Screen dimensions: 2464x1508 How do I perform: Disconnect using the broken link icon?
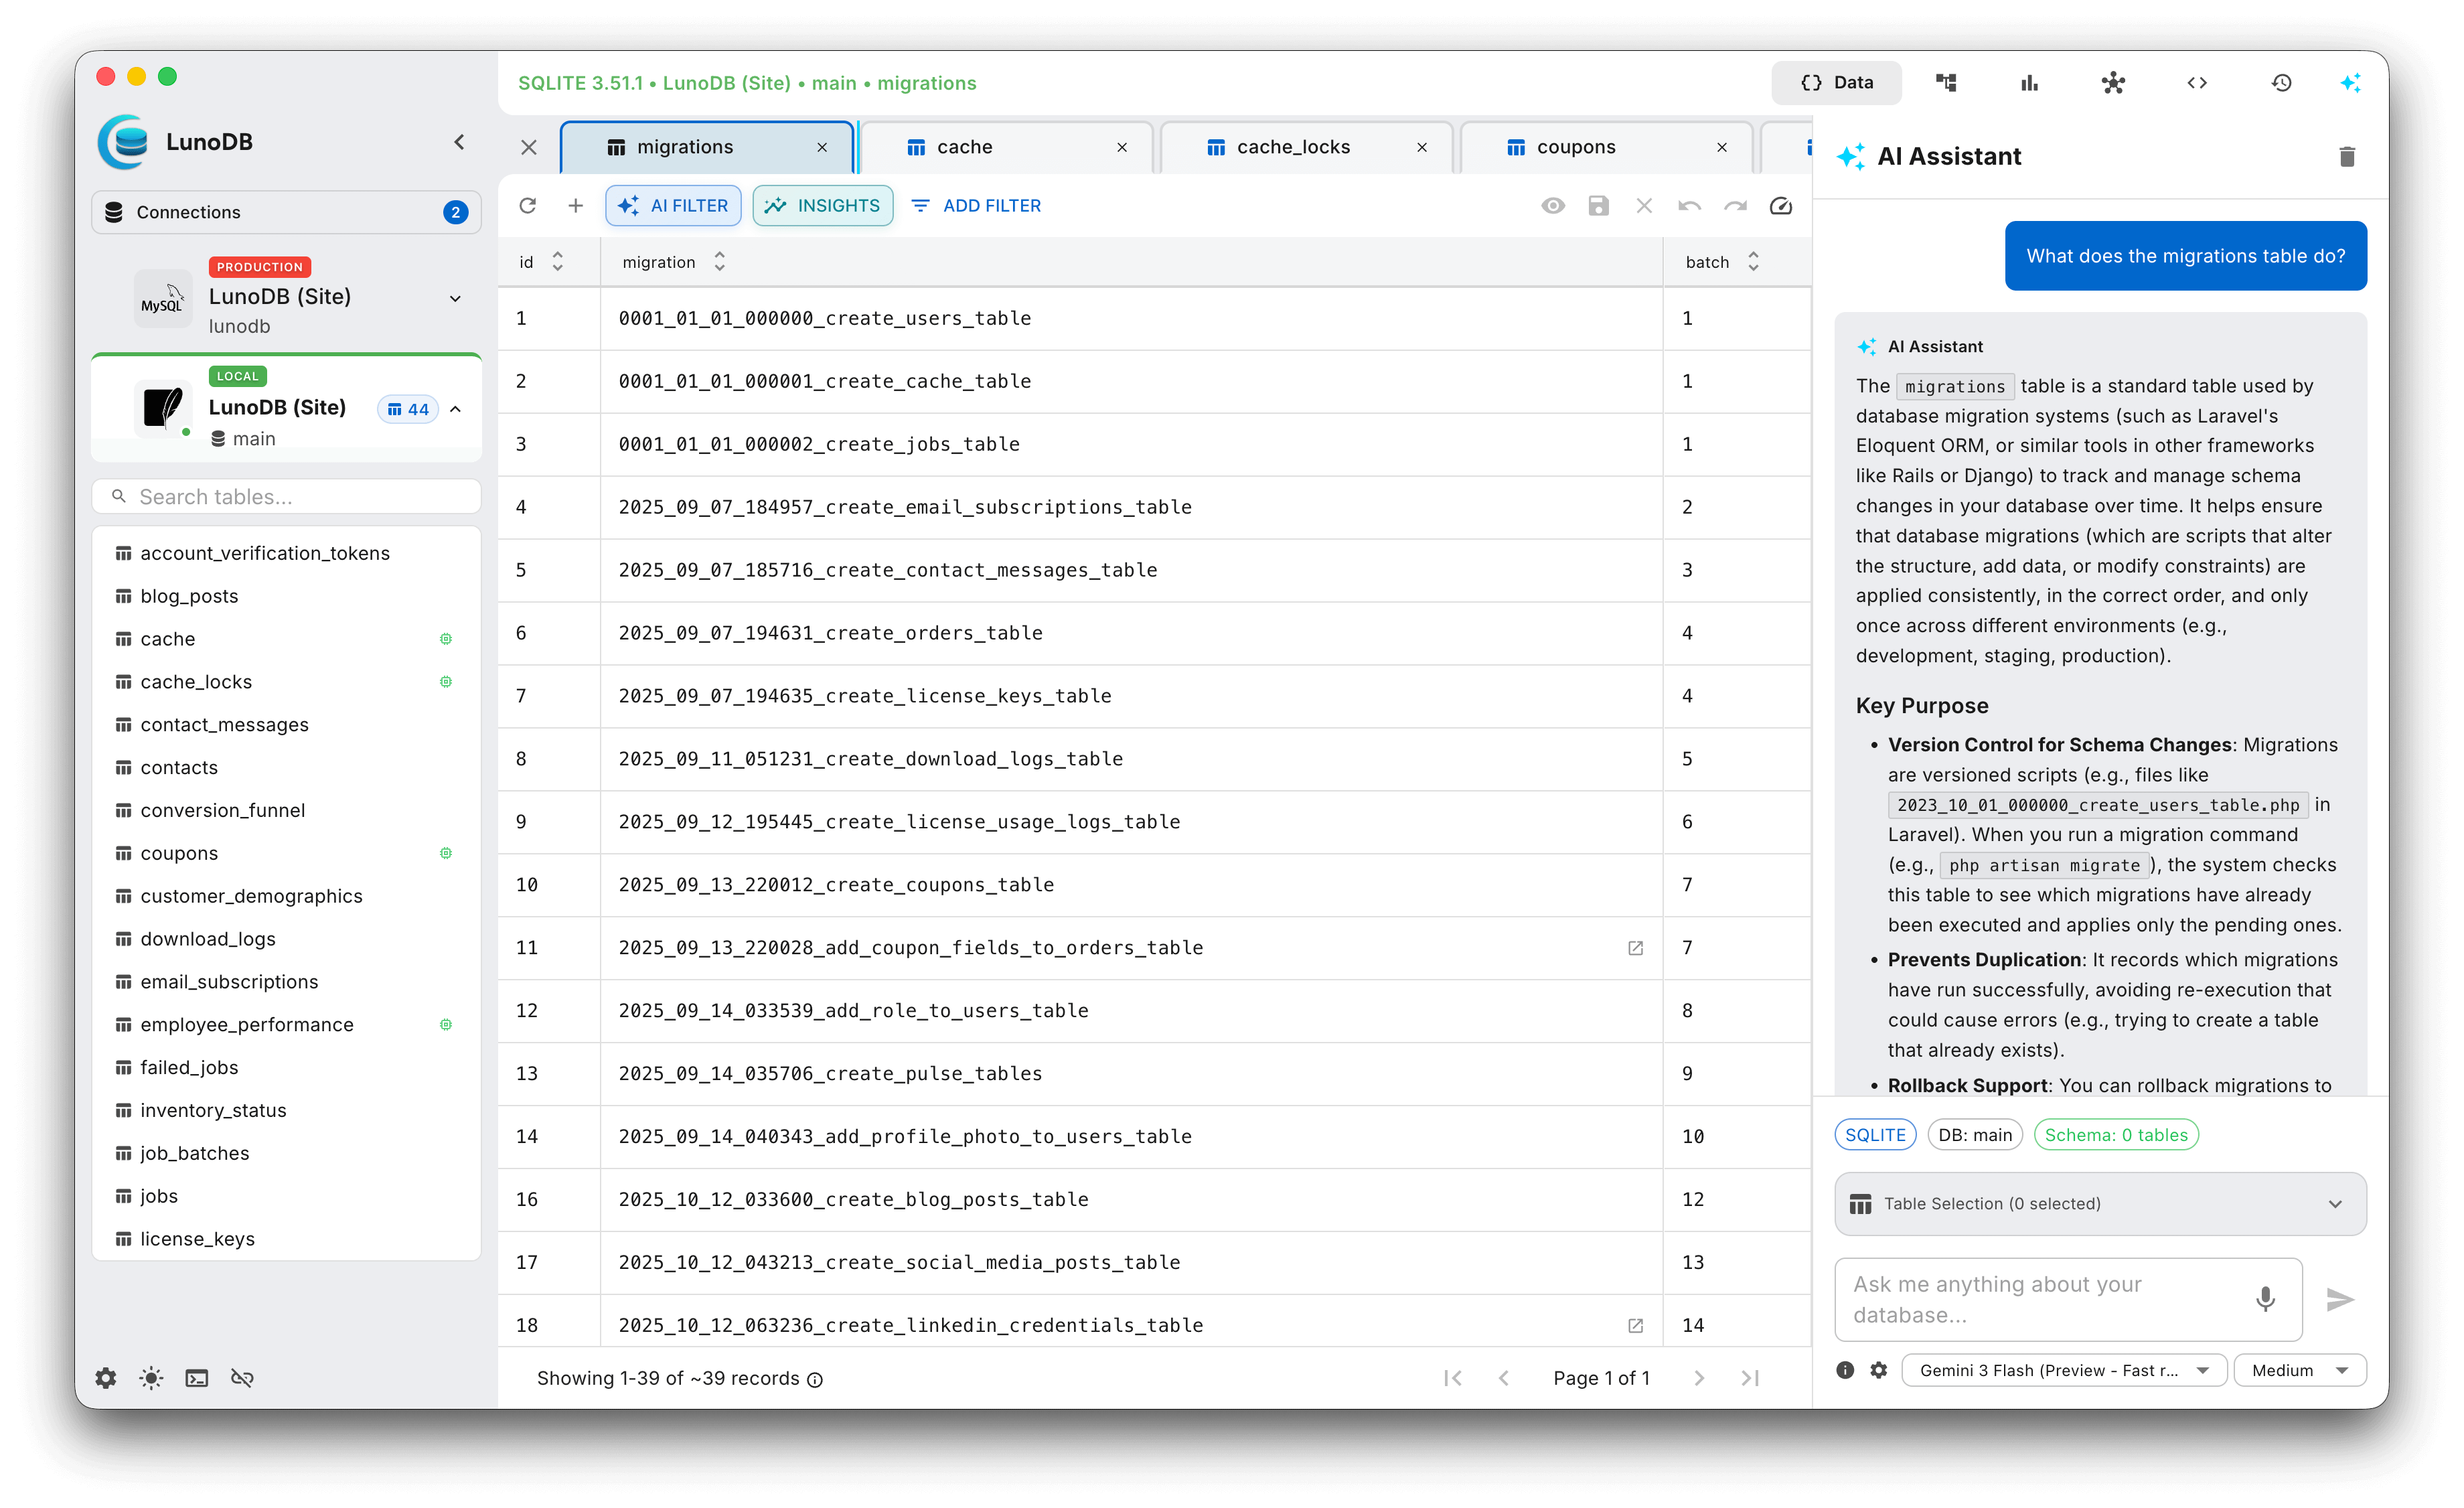(242, 1378)
